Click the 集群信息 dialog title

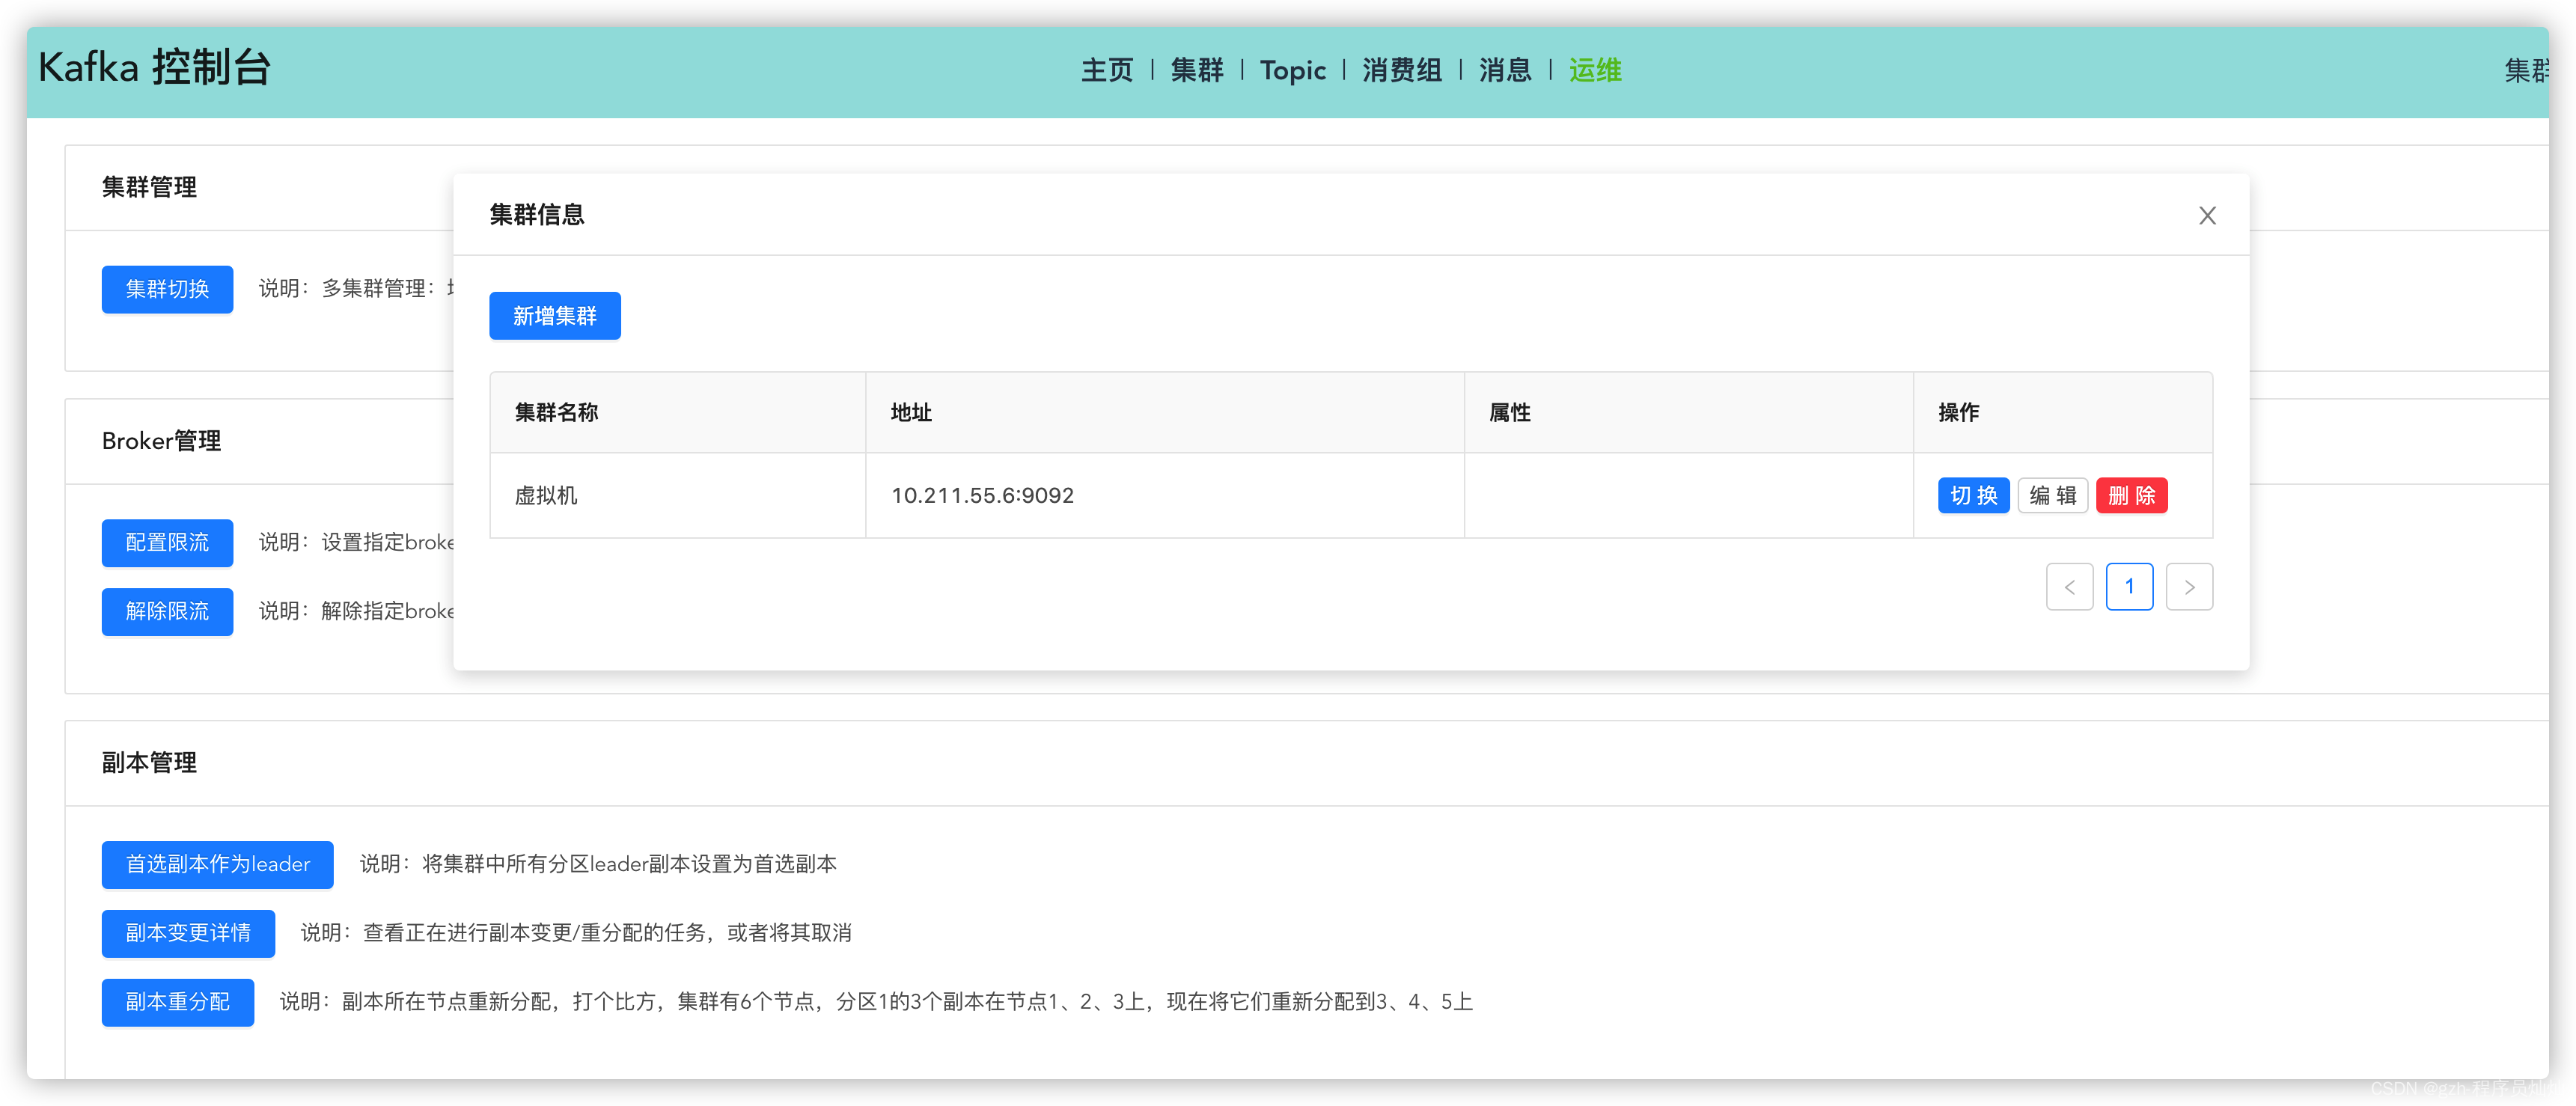pos(537,214)
